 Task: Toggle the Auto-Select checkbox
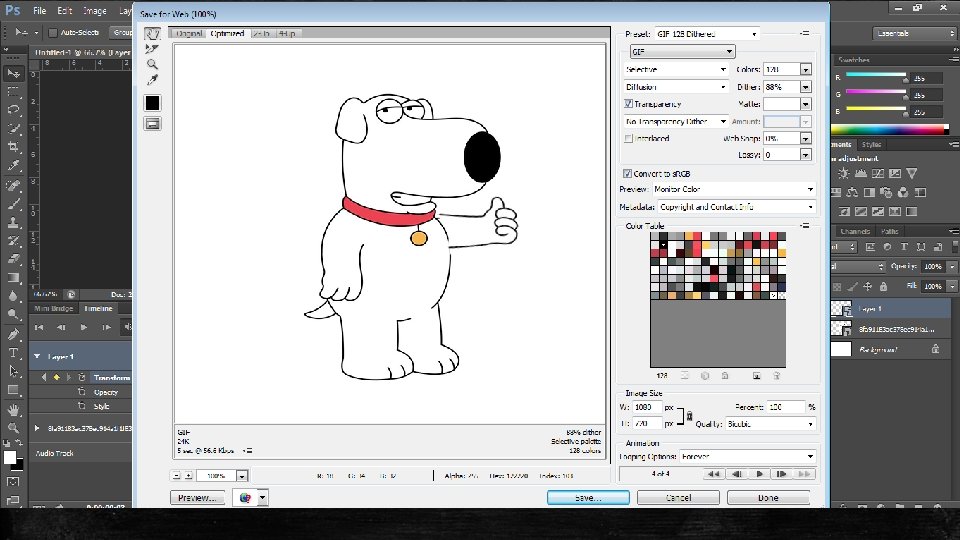[x=53, y=32]
